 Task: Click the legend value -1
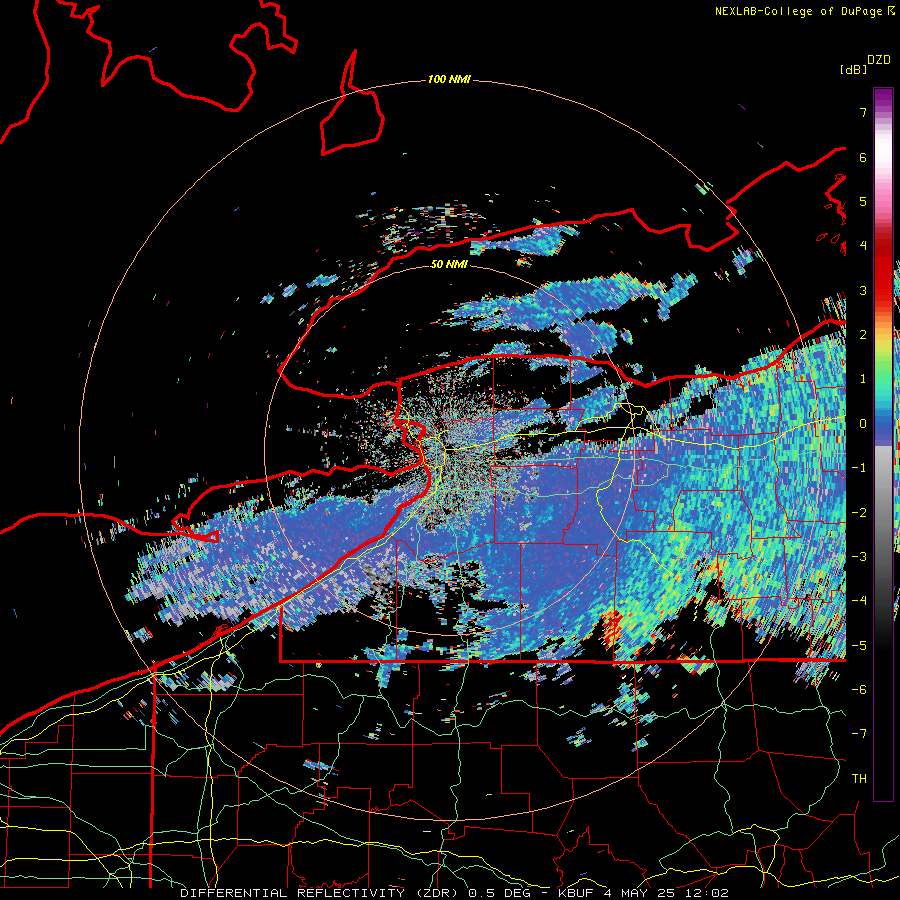[859, 468]
